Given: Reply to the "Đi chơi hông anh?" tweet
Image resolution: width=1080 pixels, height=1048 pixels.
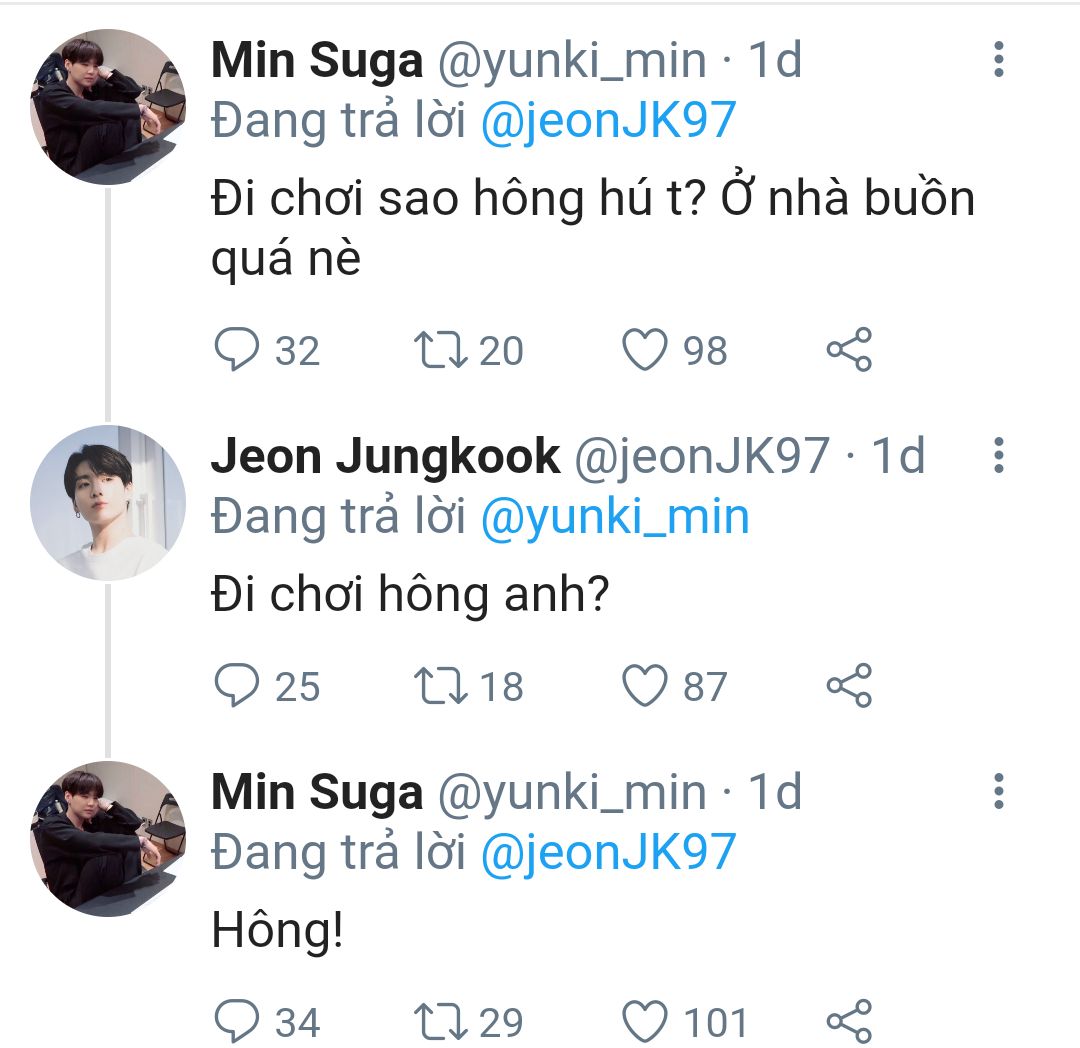Looking at the screenshot, I should (237, 687).
